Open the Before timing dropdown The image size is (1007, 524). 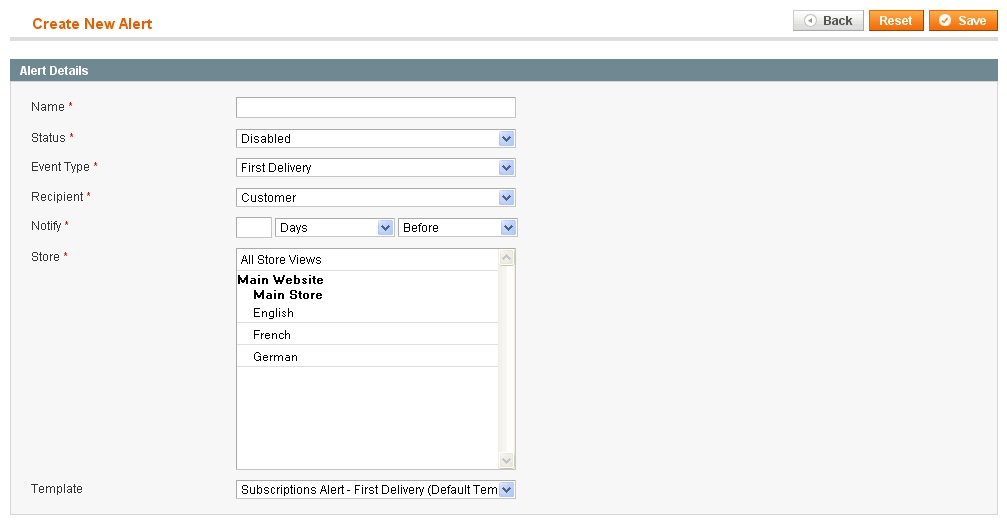[x=457, y=227]
